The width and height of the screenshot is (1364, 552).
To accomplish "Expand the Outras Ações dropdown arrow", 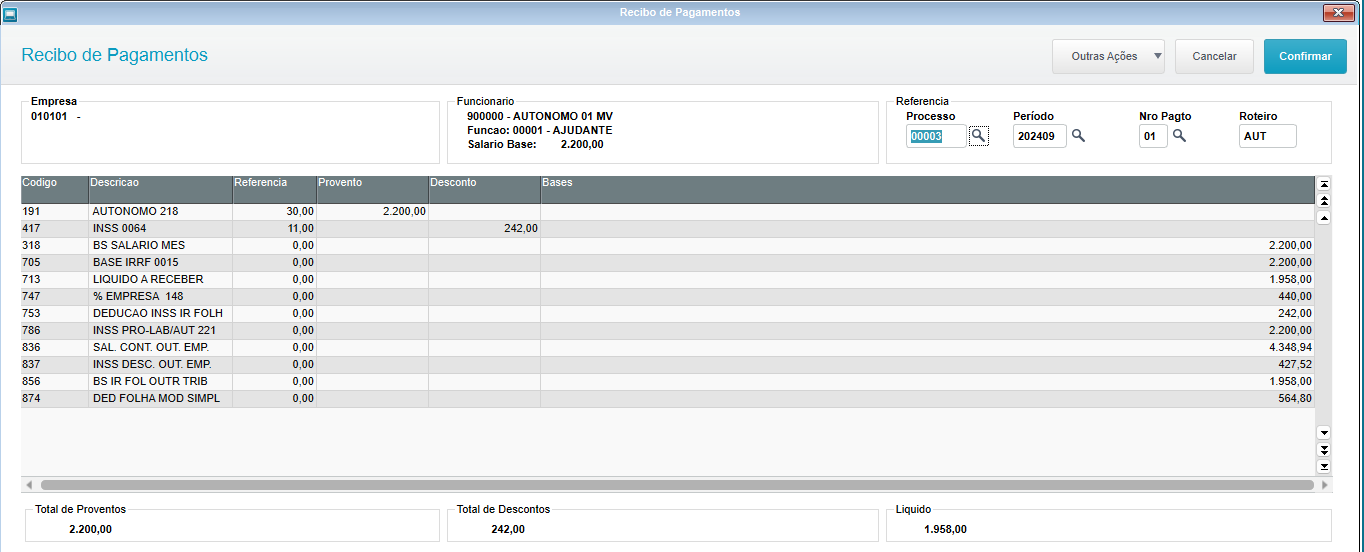I will point(1158,56).
